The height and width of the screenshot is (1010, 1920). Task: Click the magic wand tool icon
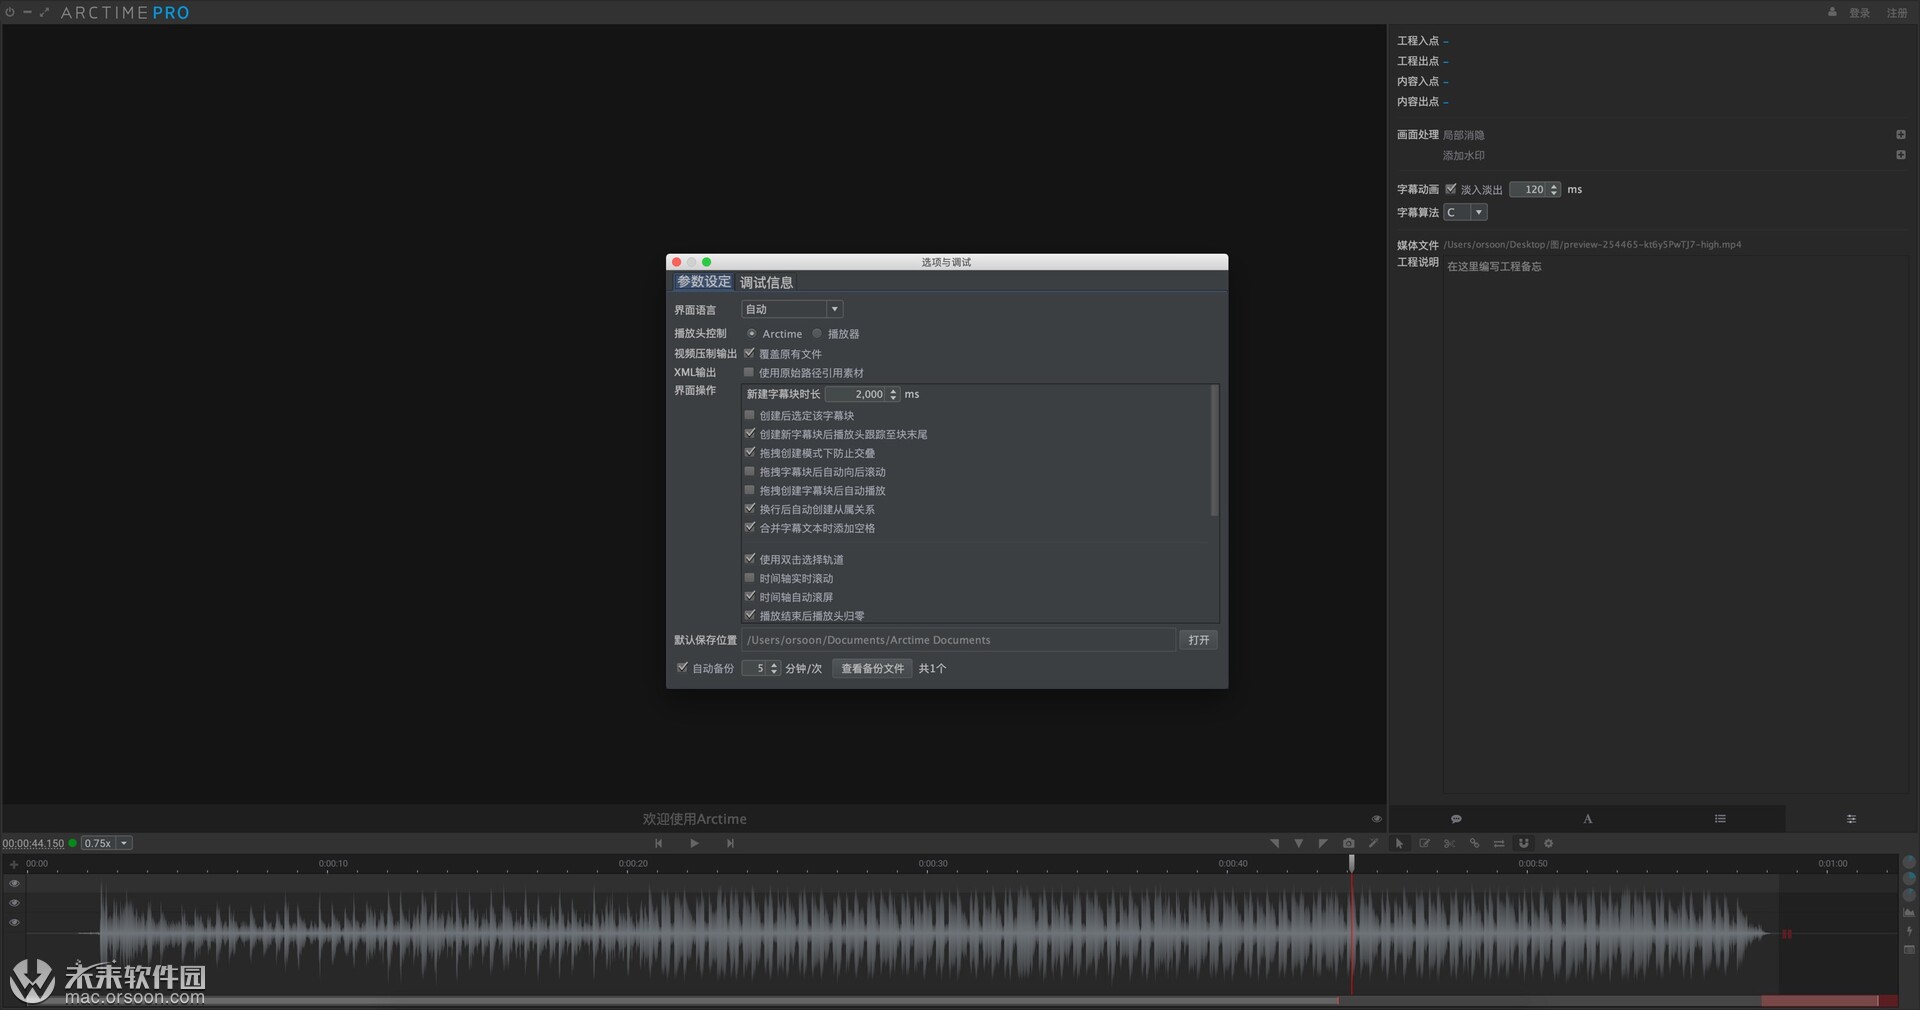coord(1373,843)
